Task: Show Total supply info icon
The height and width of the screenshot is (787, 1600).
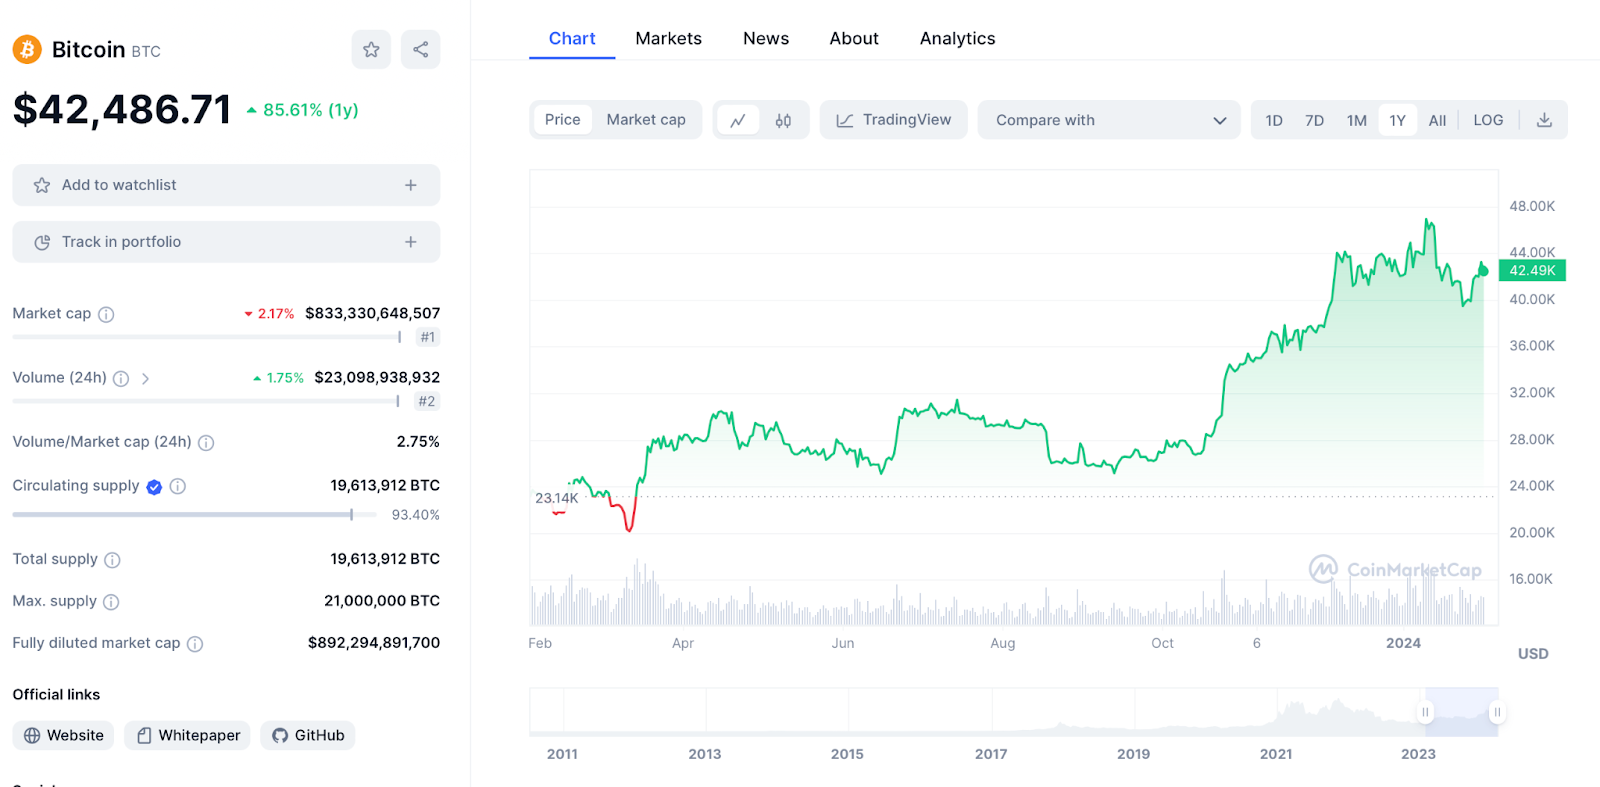Action: coord(112,560)
